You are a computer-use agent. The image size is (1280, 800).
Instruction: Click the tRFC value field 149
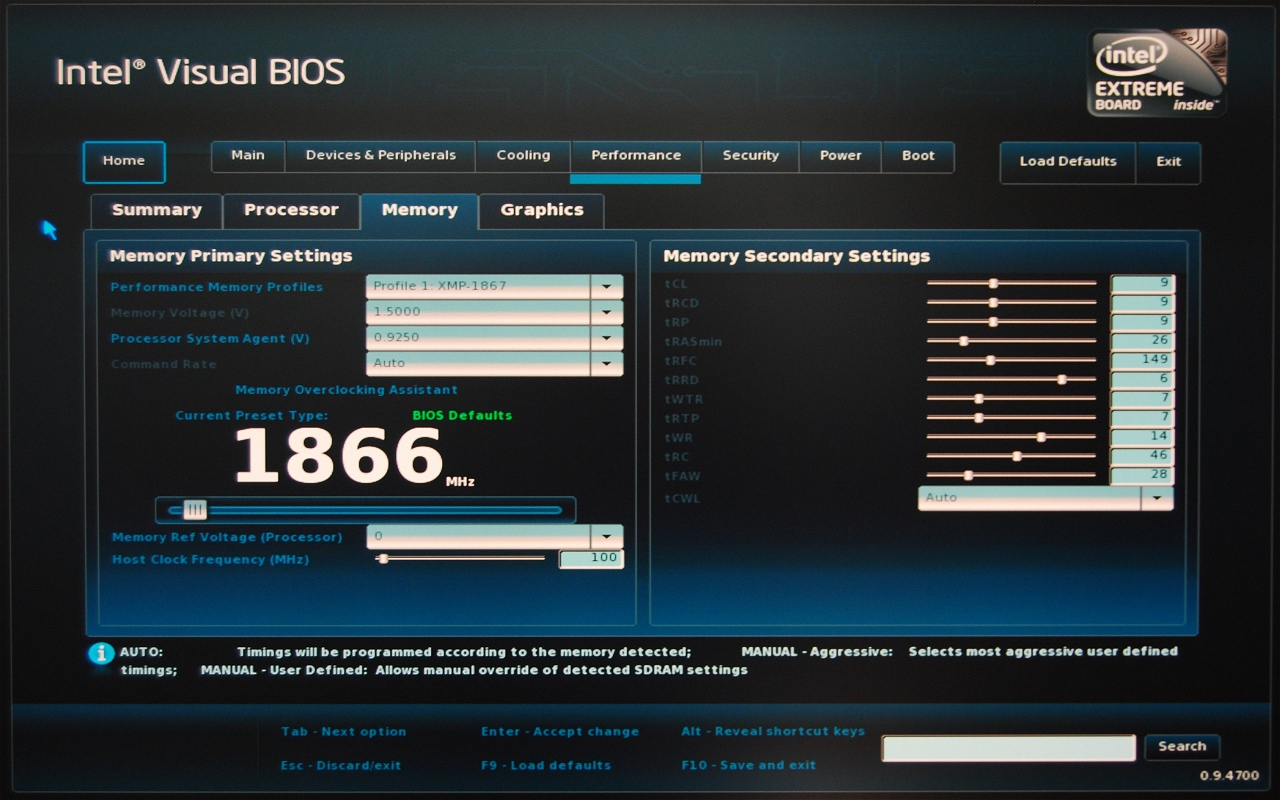[1142, 360]
